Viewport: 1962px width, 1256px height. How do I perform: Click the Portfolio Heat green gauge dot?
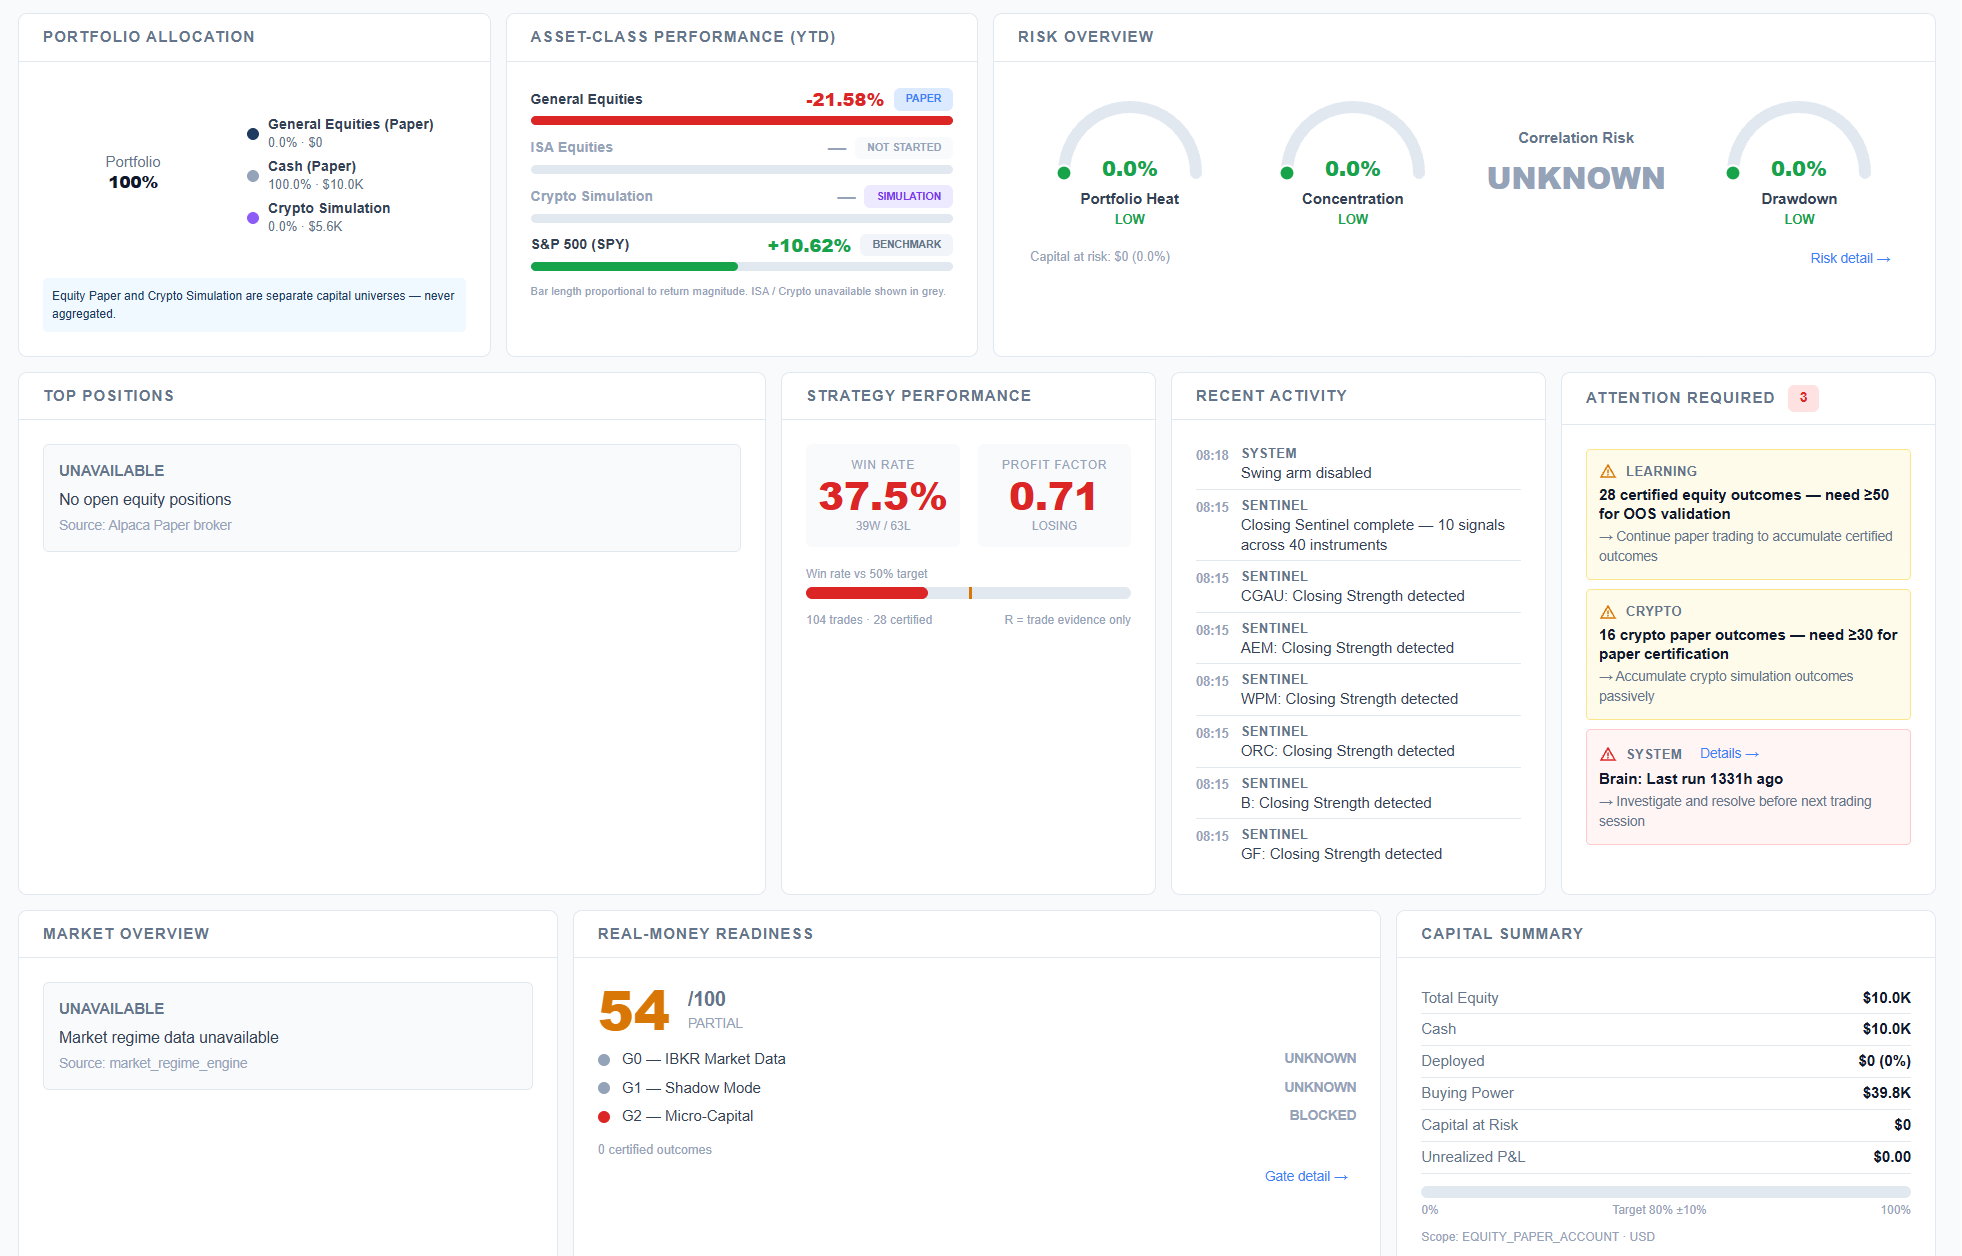(1064, 173)
